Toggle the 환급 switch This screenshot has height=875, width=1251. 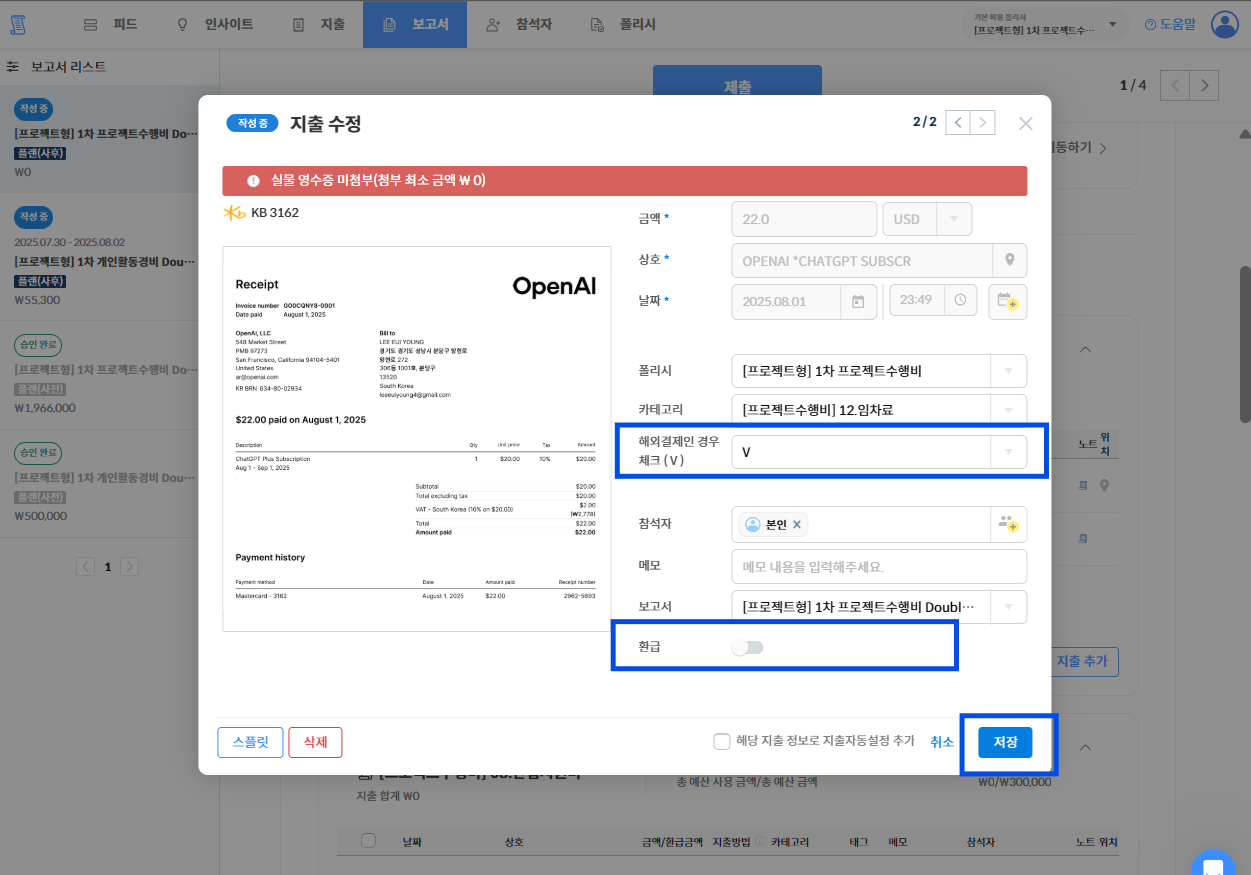pyautogui.click(x=747, y=647)
